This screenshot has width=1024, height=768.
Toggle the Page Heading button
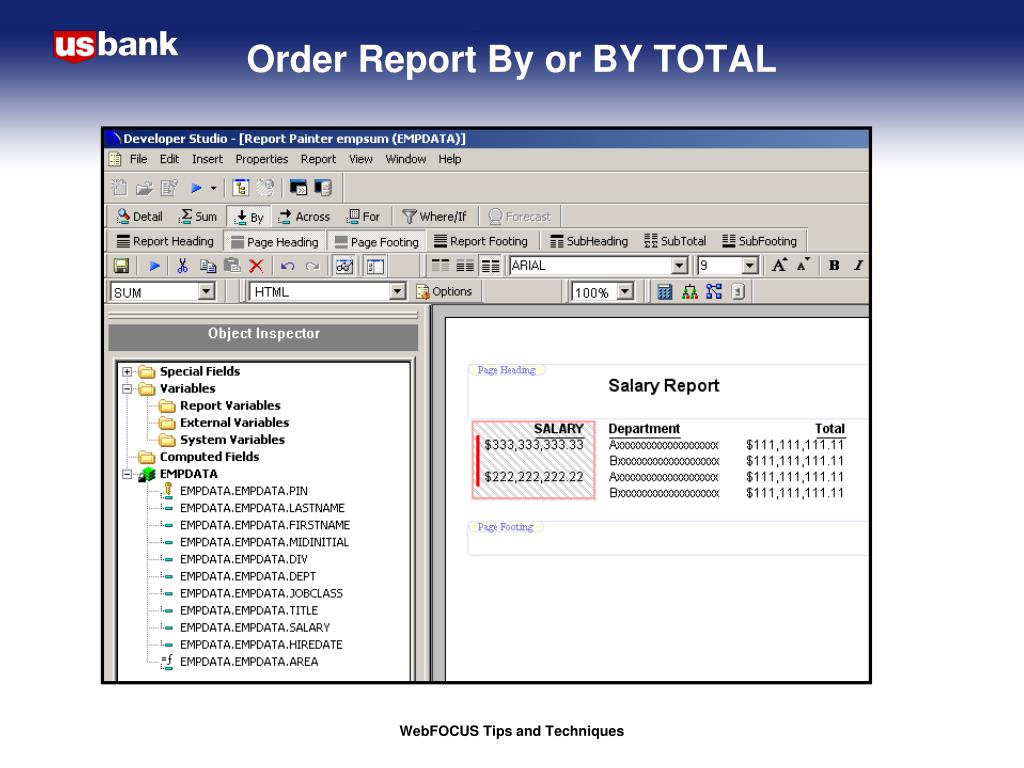[x=274, y=242]
